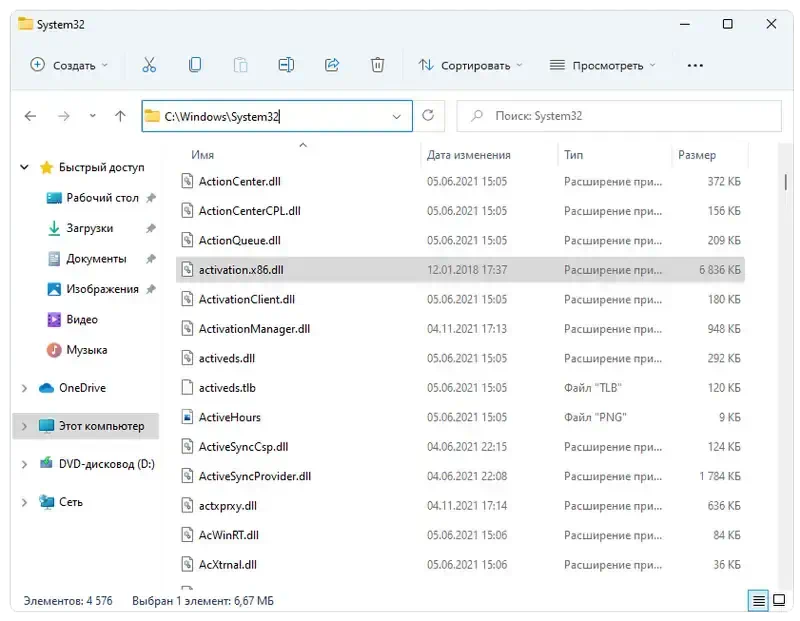This screenshot has width=800, height=621.
Task: Open the three-dots more options menu
Action: click(x=695, y=65)
